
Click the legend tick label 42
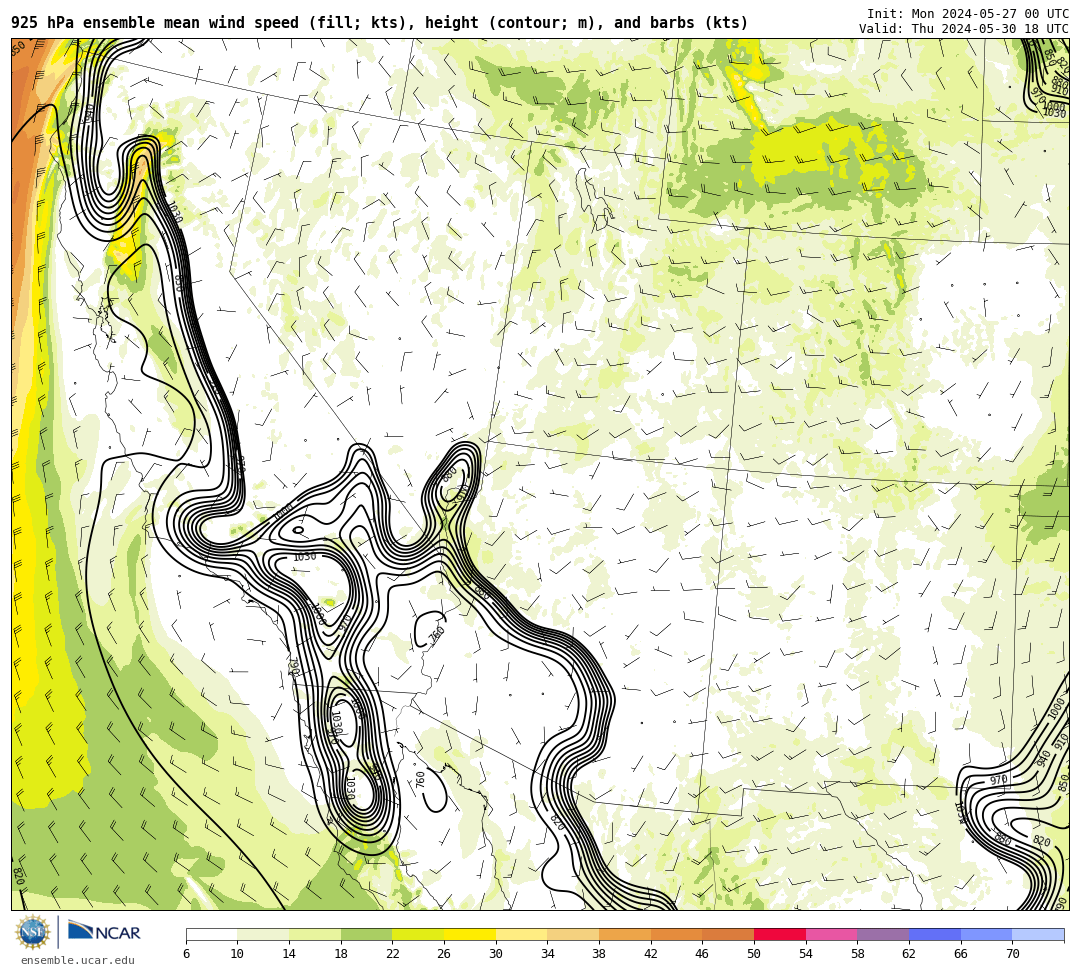[651, 954]
